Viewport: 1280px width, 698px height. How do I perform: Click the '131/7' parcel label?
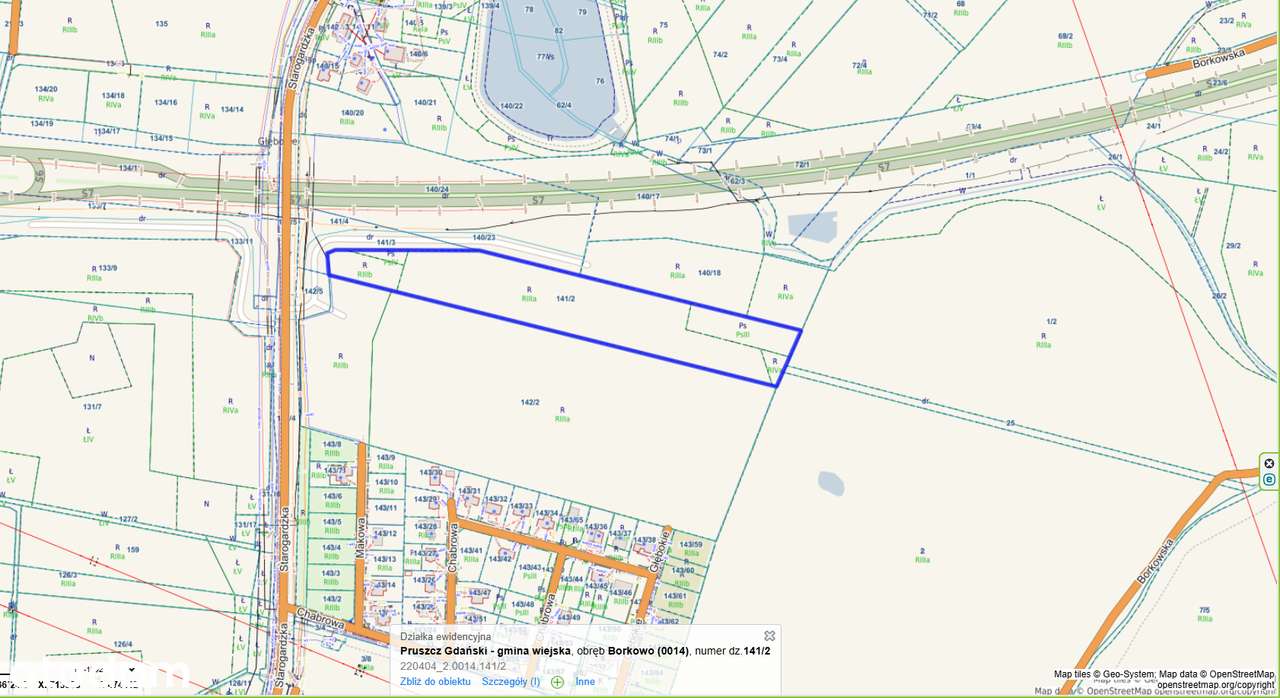click(92, 406)
